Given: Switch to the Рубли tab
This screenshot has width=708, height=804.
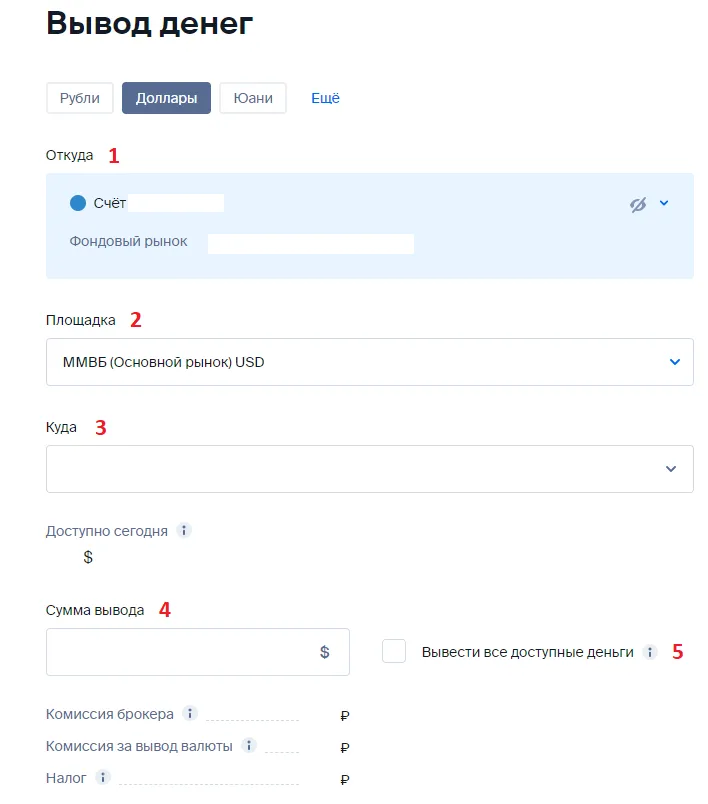Looking at the screenshot, I should tap(79, 98).
